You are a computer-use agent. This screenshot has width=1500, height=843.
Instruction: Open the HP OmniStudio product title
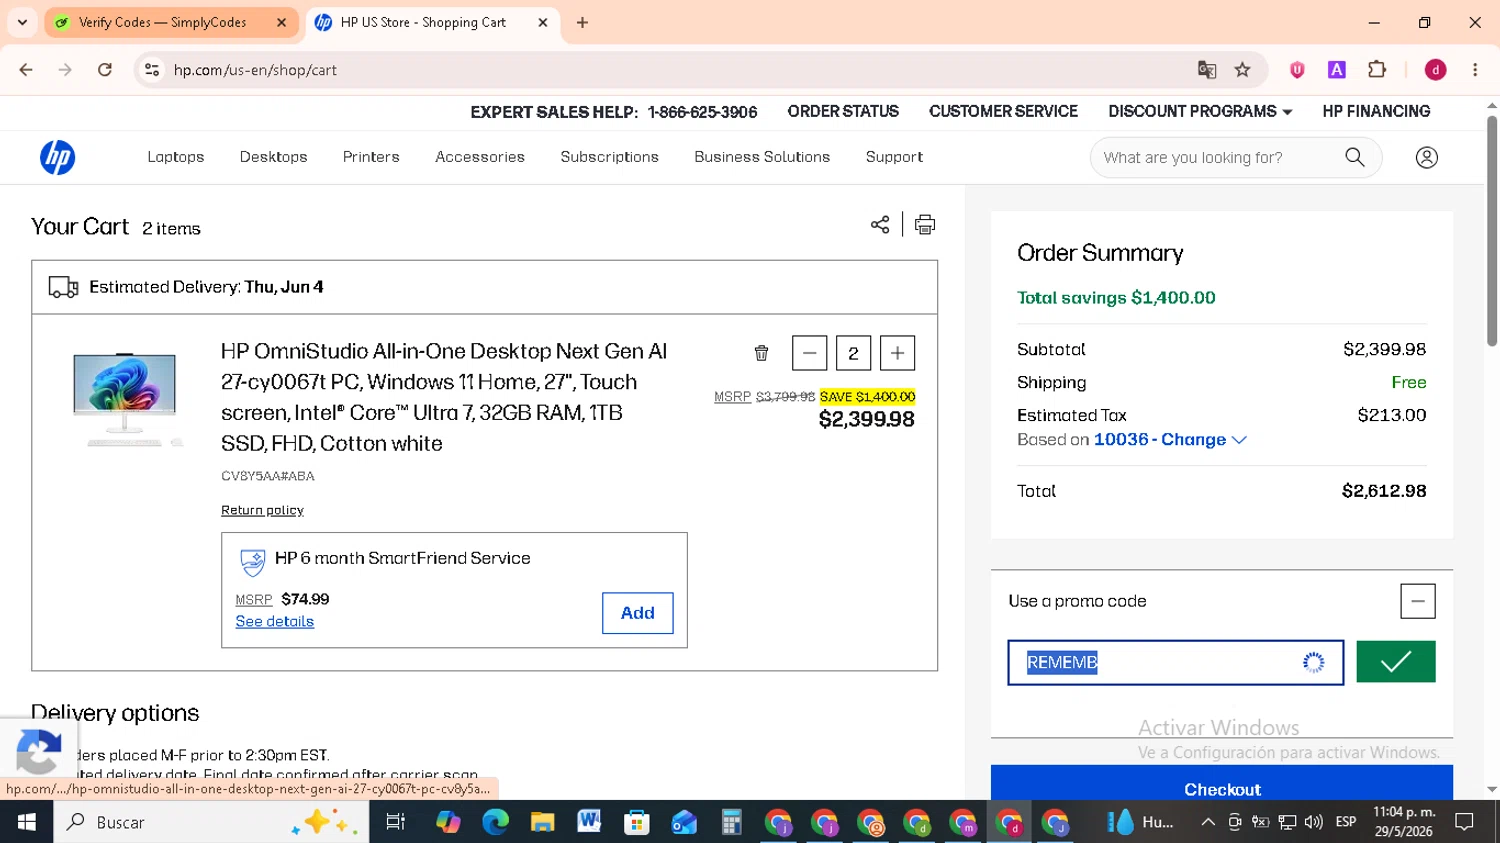[x=444, y=397]
